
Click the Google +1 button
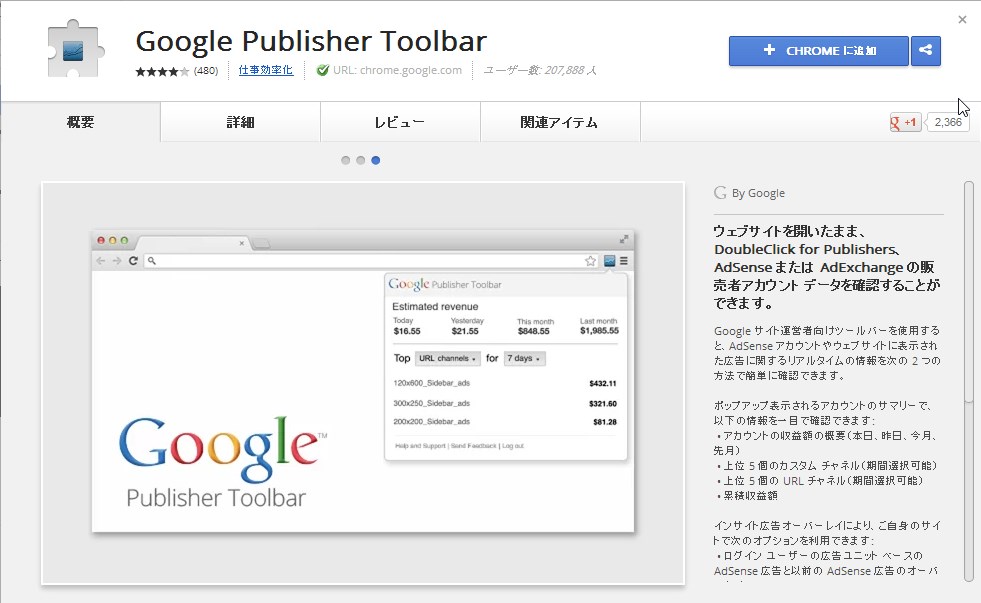[x=905, y=123]
